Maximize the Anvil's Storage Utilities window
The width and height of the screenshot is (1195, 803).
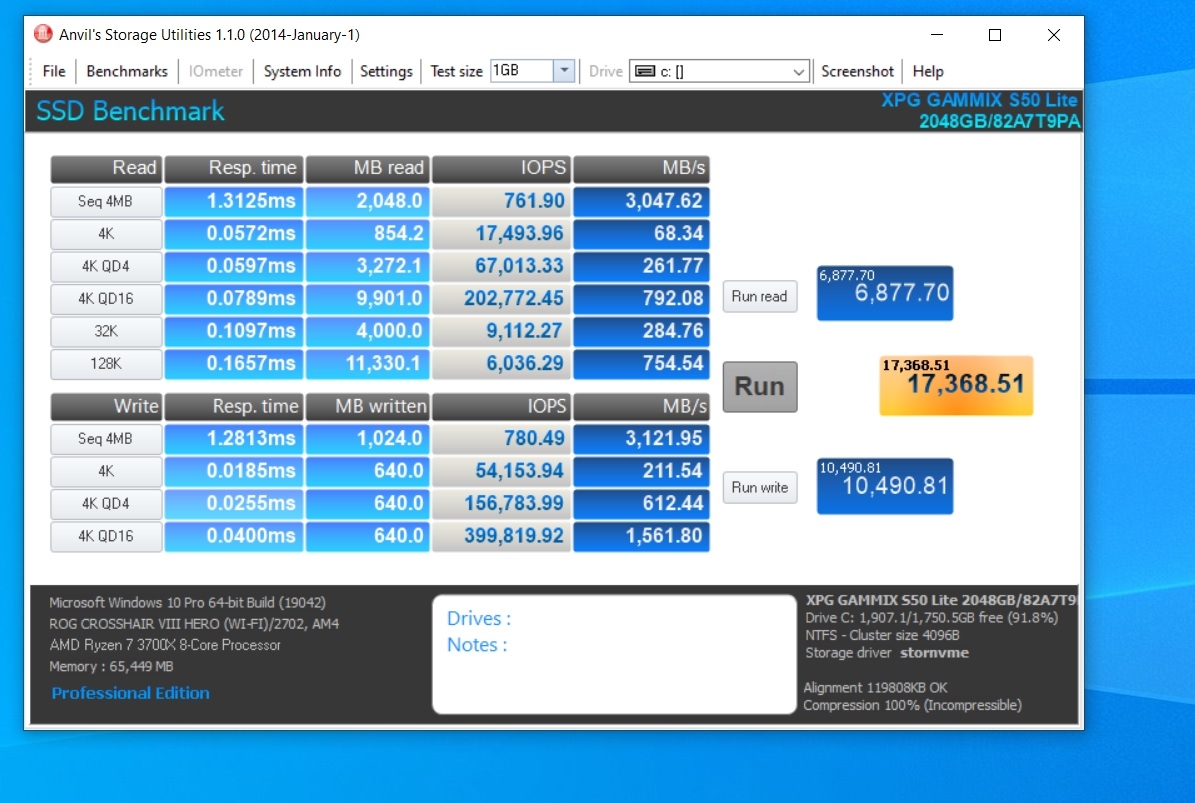(x=995, y=35)
